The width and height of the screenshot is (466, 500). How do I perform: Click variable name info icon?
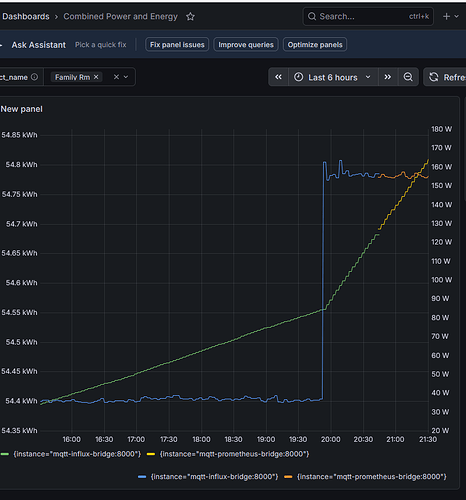tap(34, 77)
